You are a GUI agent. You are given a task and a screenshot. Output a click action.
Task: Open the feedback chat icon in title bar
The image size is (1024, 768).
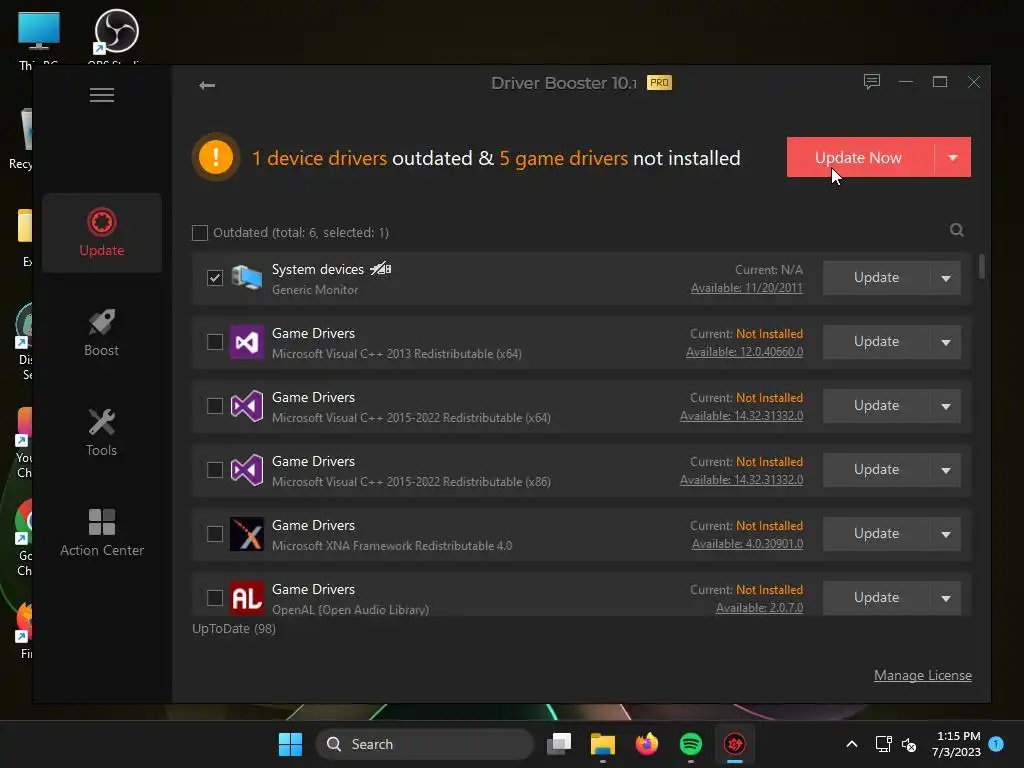(x=872, y=82)
